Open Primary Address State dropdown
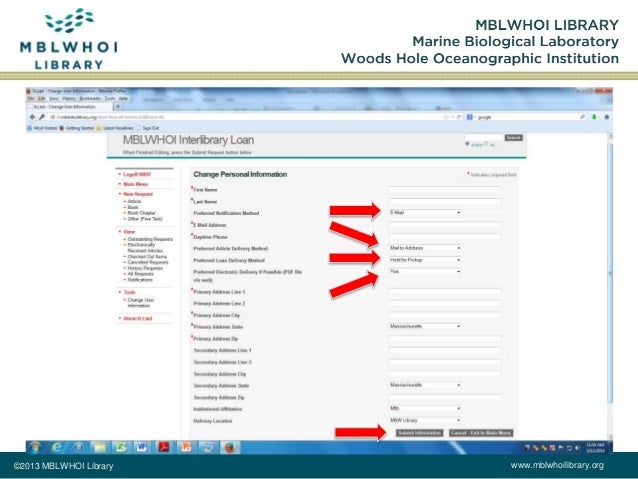This screenshot has height=479, width=638. point(425,326)
